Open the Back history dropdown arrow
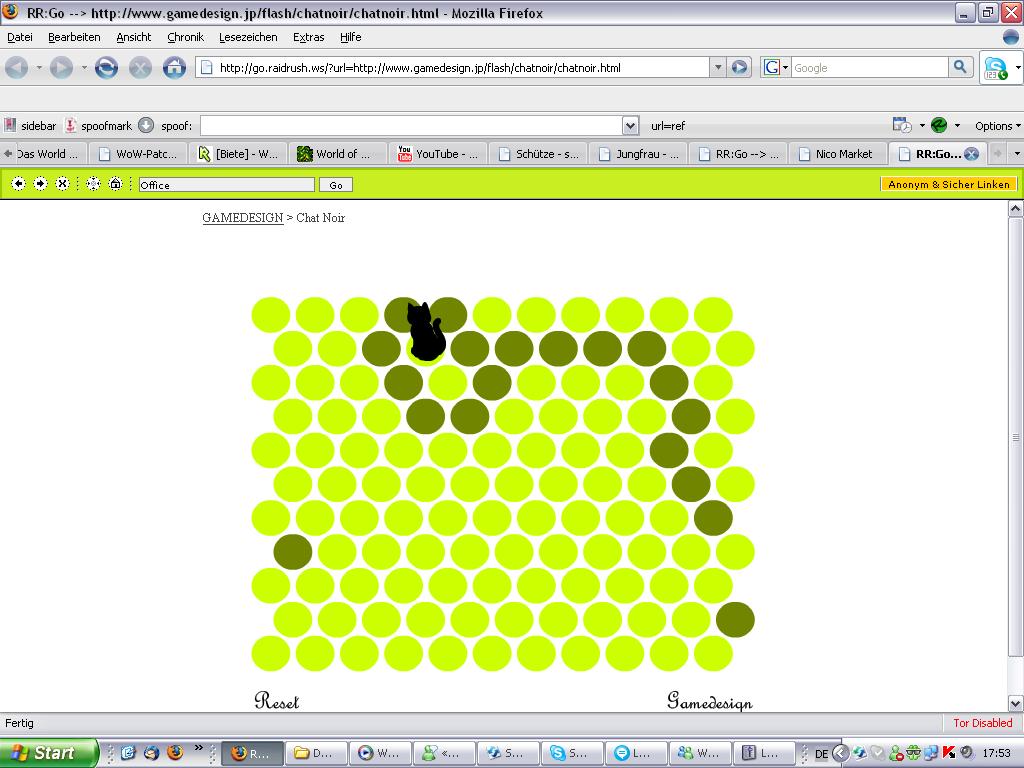 tap(39, 67)
